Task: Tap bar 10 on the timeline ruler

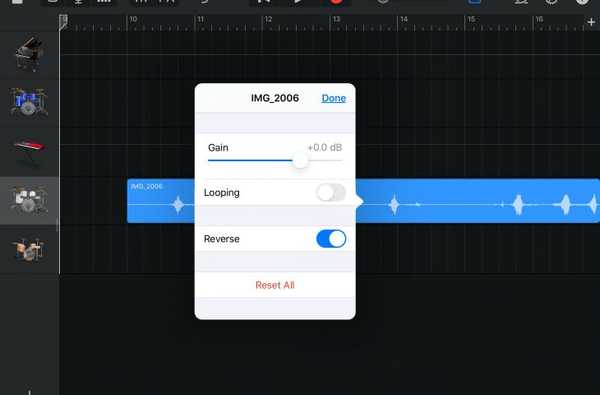Action: point(133,19)
